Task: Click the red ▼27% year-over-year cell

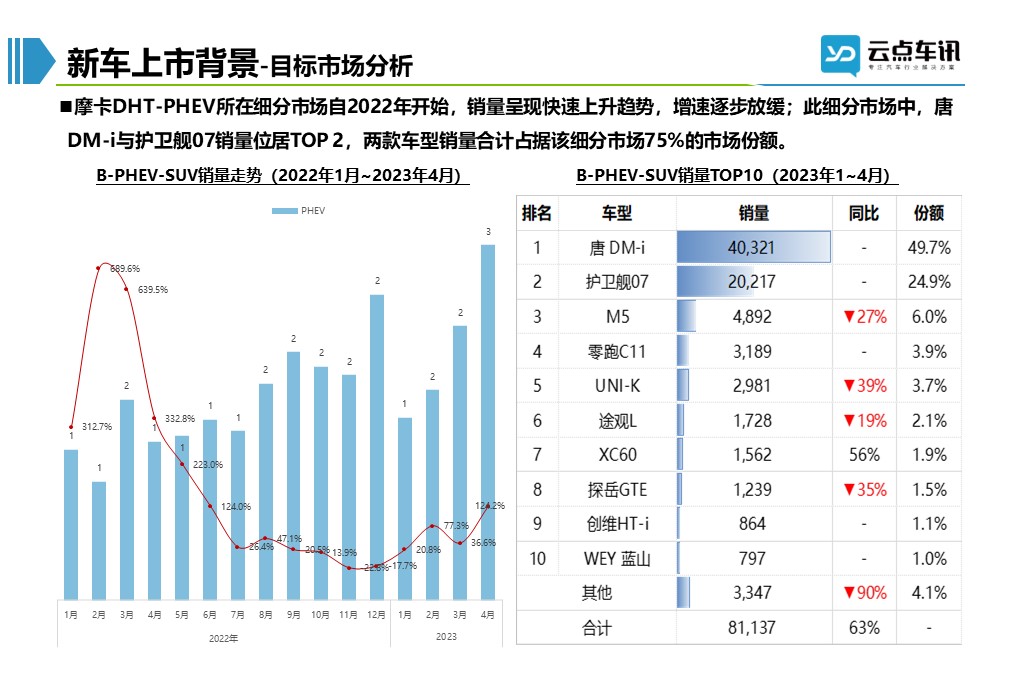Action: coord(865,317)
